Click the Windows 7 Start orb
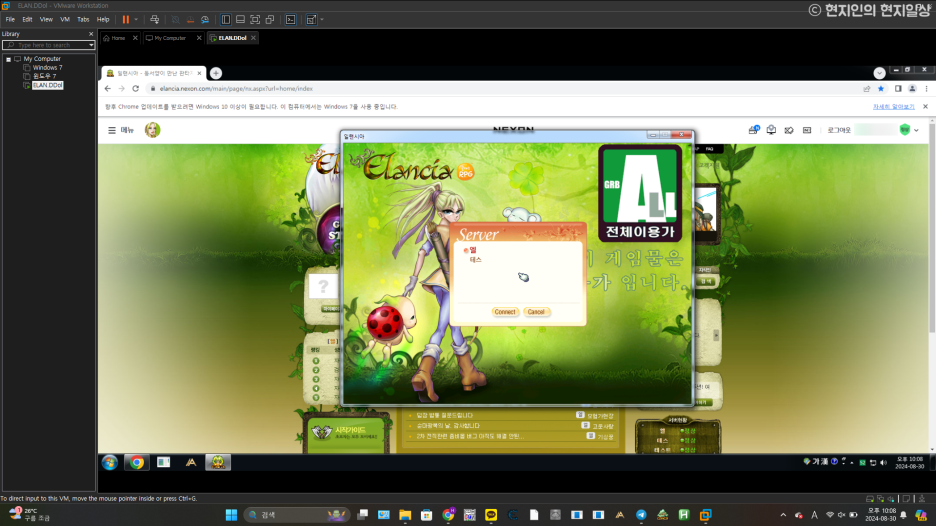 [110, 462]
